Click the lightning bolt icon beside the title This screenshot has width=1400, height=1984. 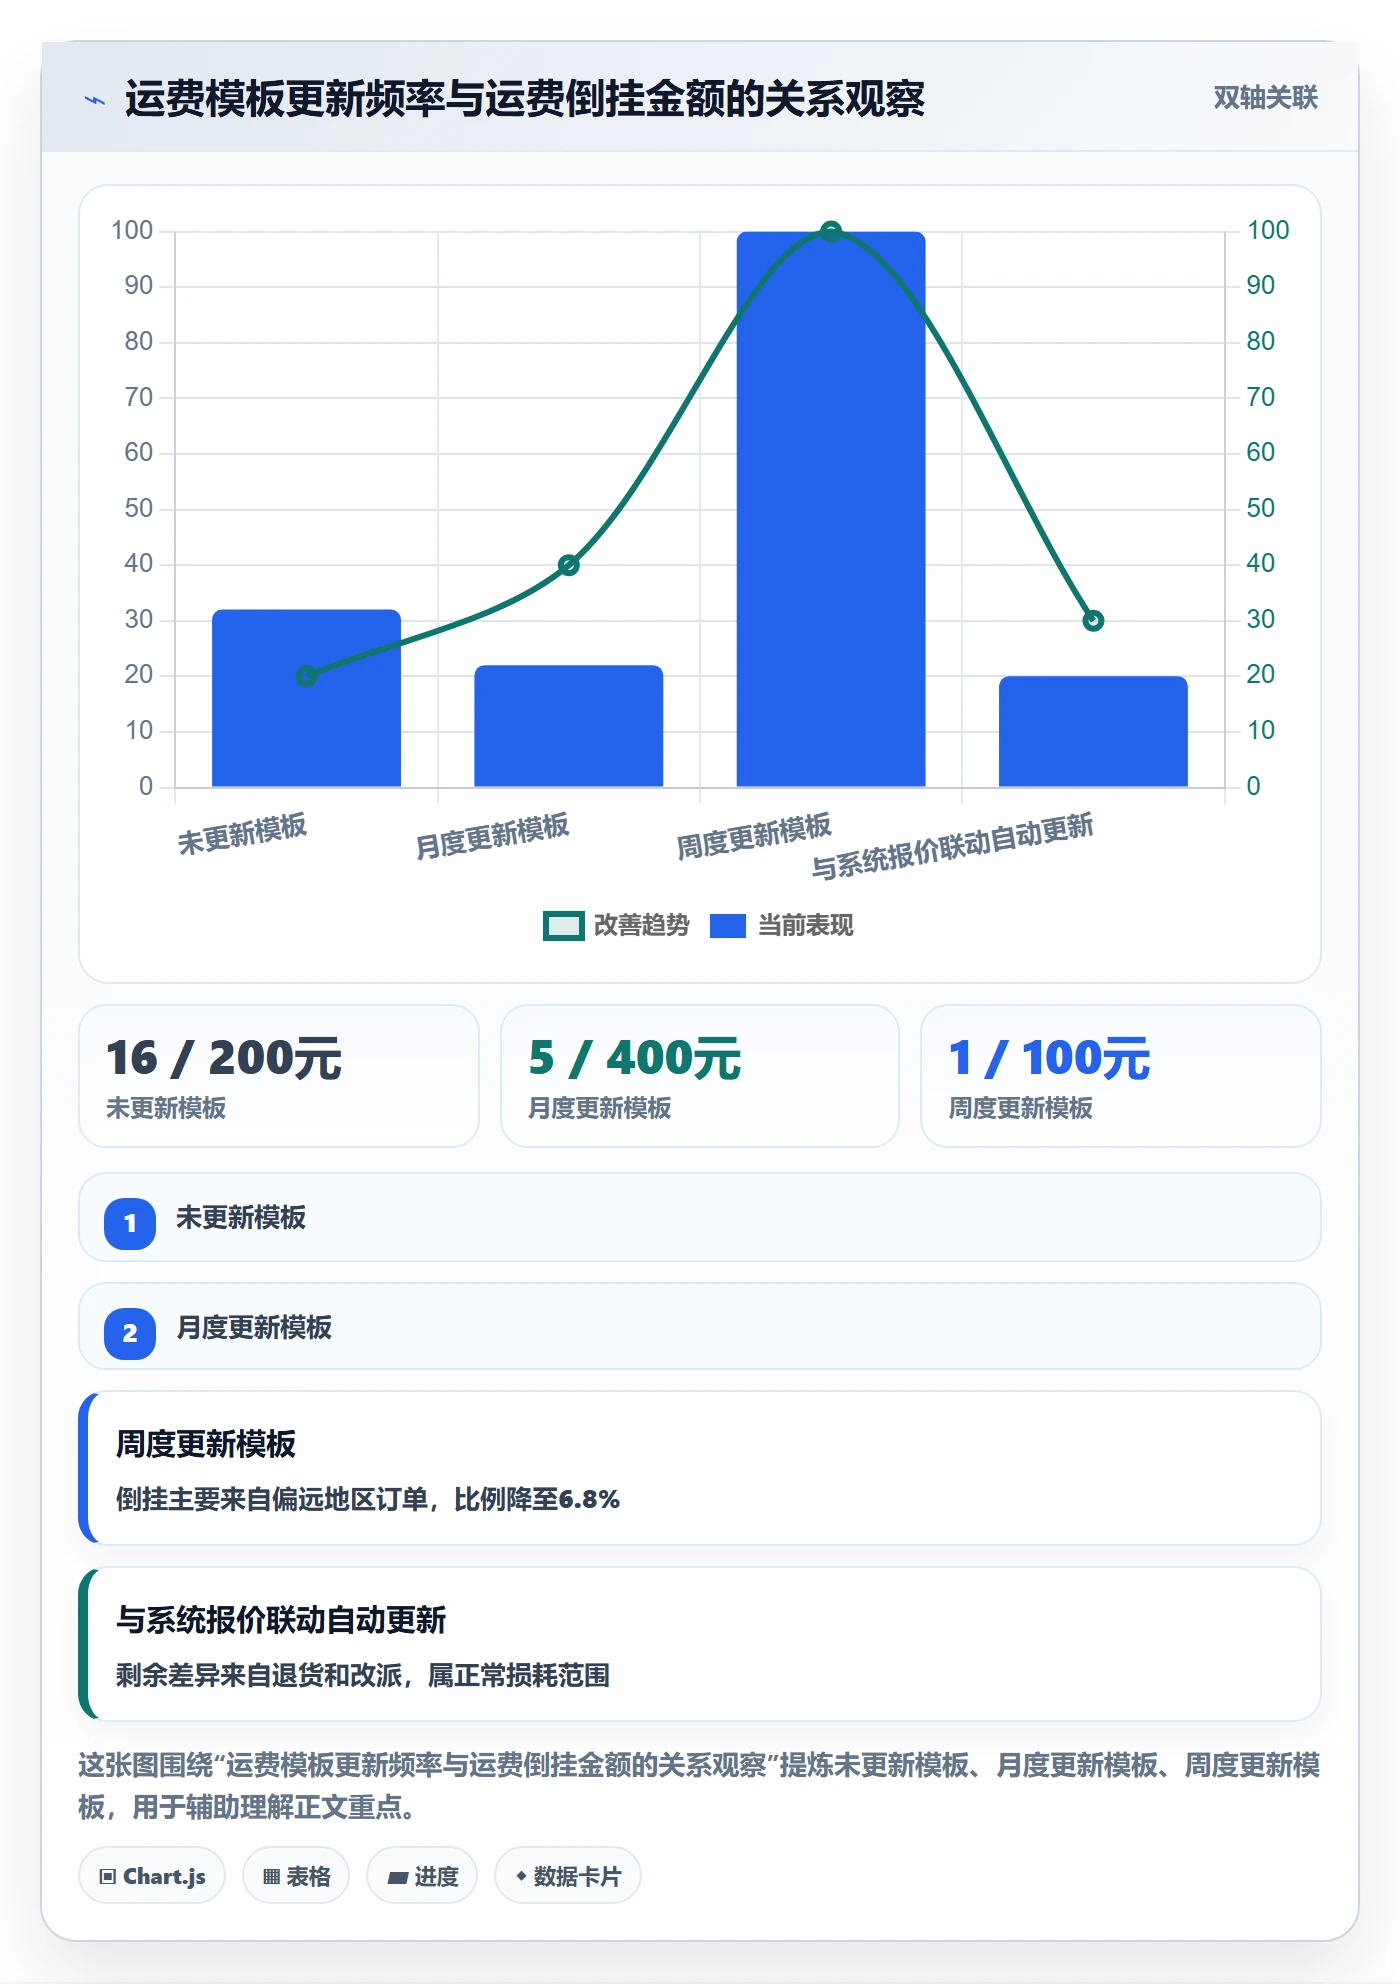coord(95,100)
